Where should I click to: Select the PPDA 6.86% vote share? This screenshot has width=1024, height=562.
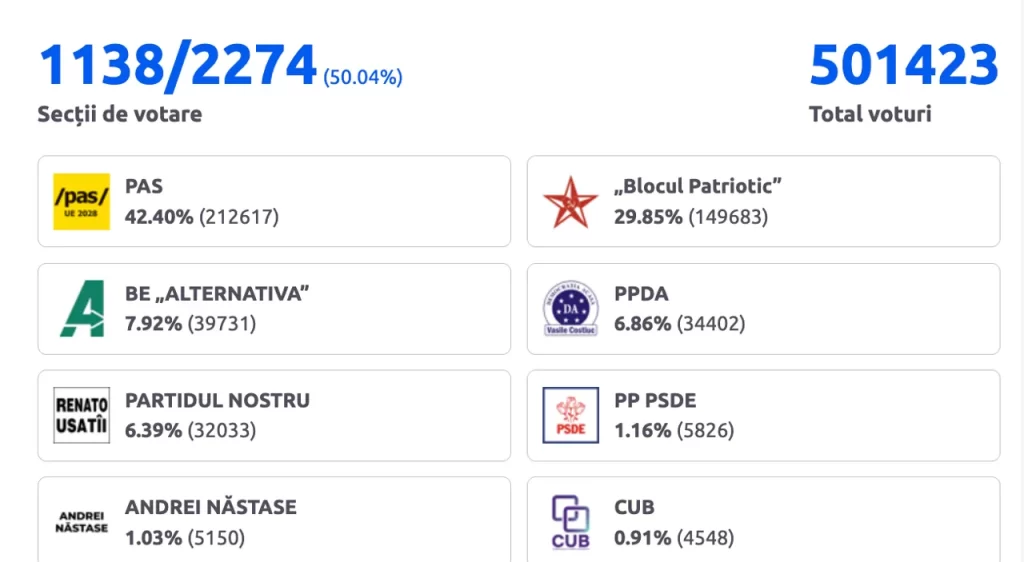click(643, 324)
